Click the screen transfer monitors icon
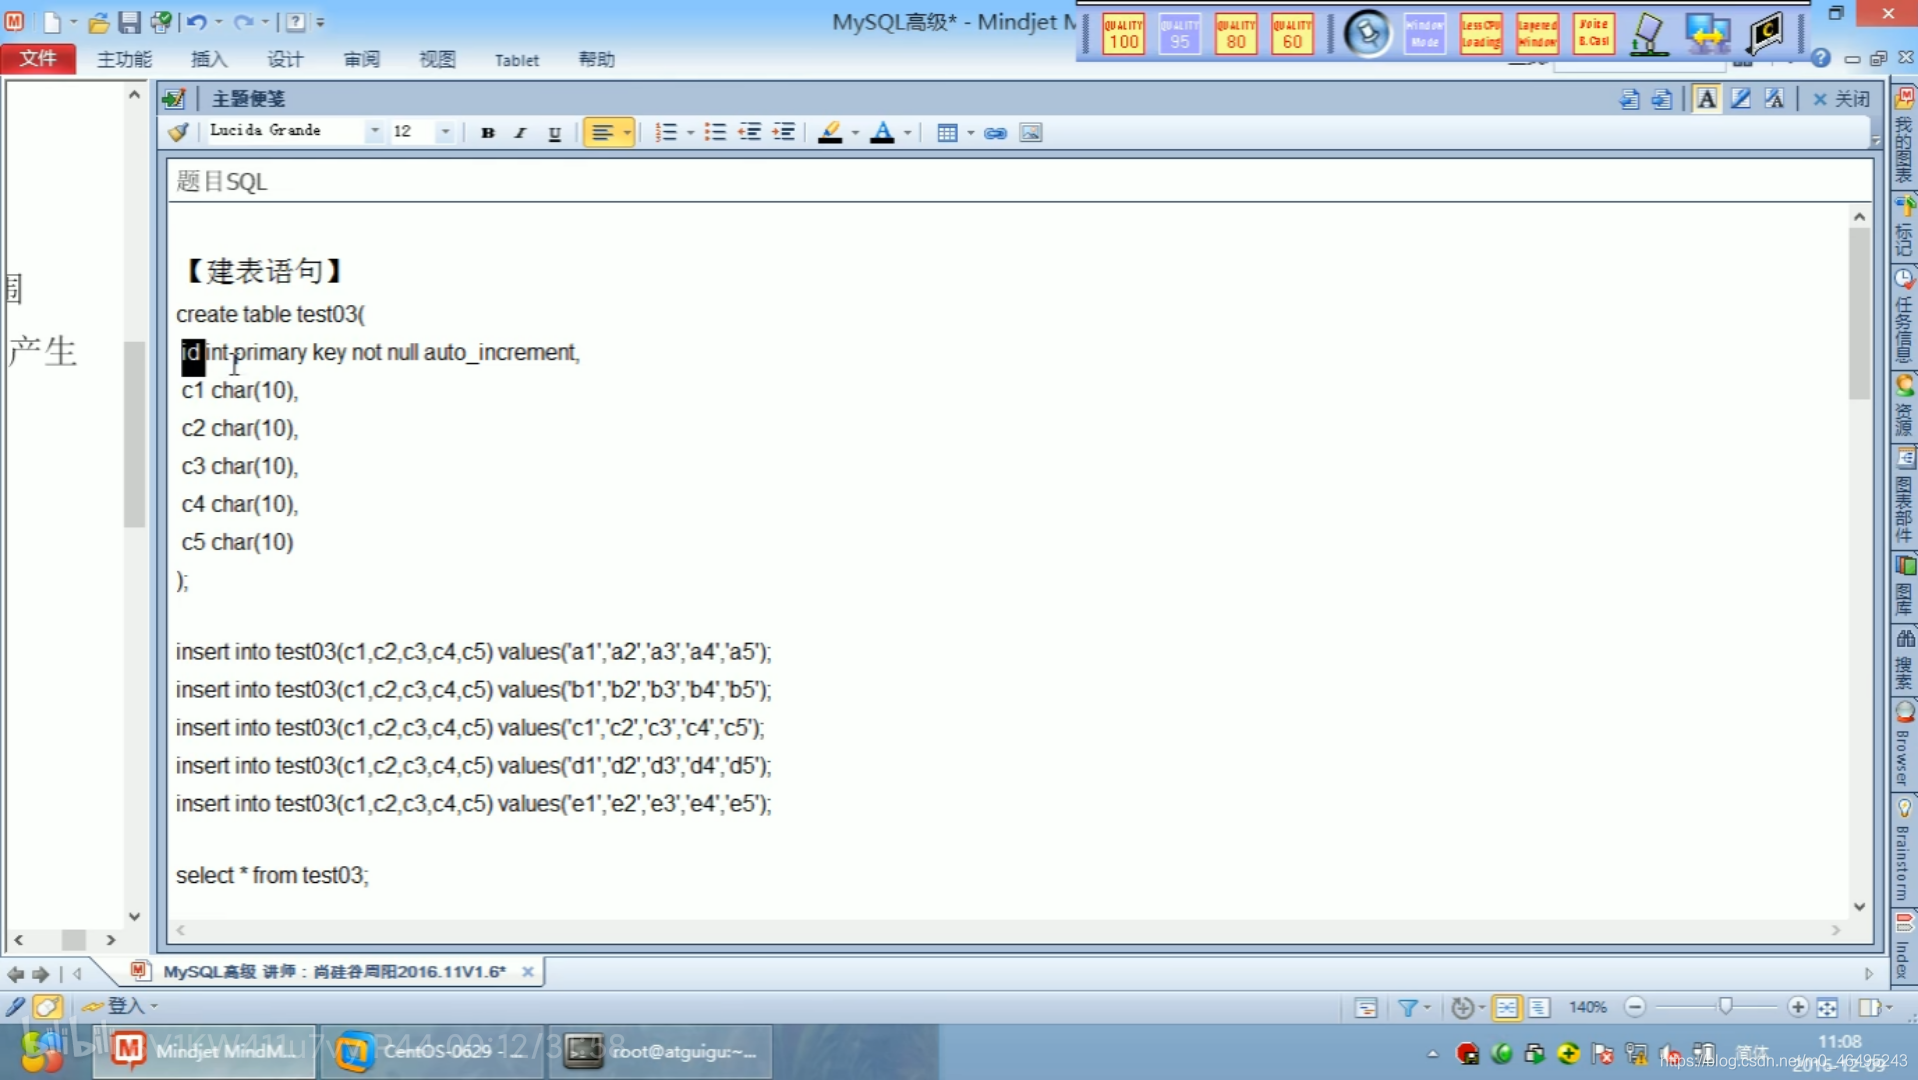The height and width of the screenshot is (1080, 1918). pos(1707,33)
